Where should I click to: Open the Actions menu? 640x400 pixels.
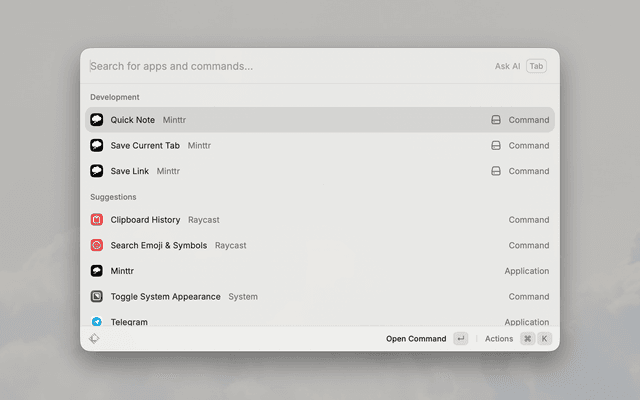coord(499,339)
